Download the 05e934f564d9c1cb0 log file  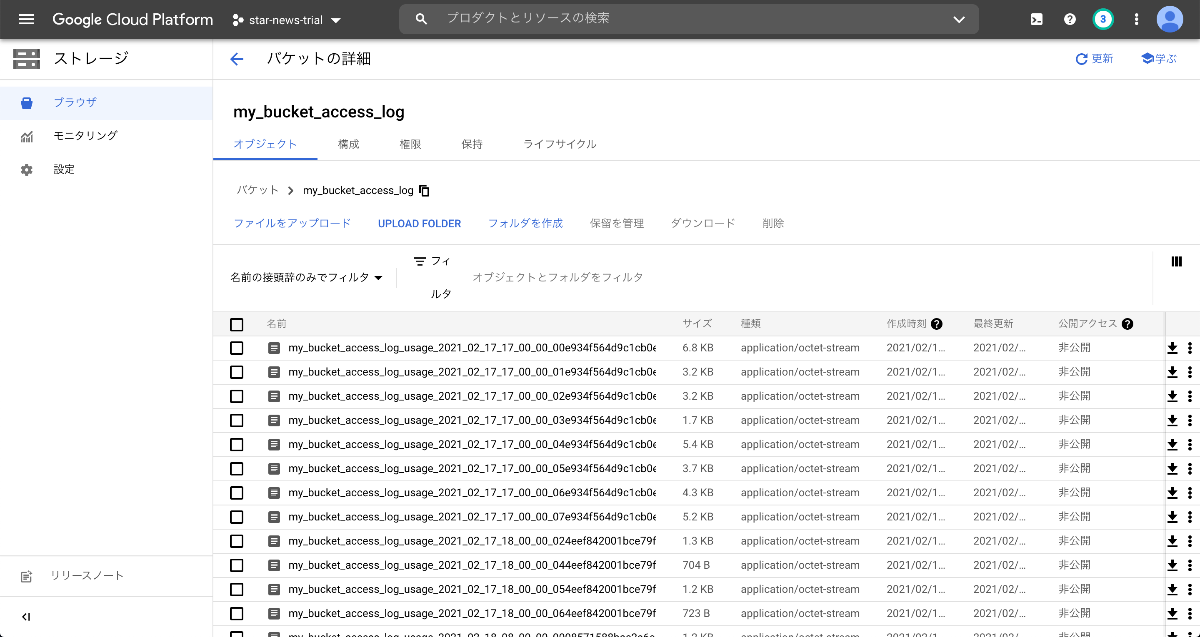pos(1172,469)
